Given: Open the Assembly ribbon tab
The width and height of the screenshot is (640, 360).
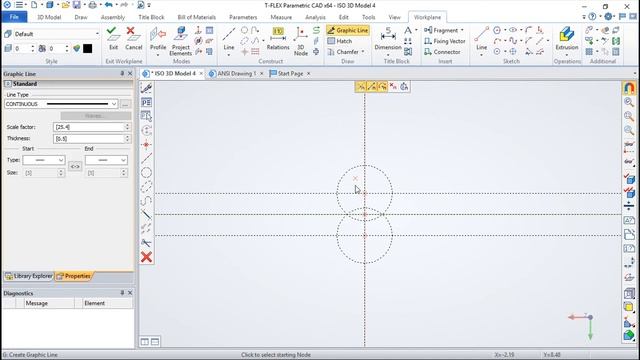Looking at the screenshot, I should pyautogui.click(x=113, y=17).
